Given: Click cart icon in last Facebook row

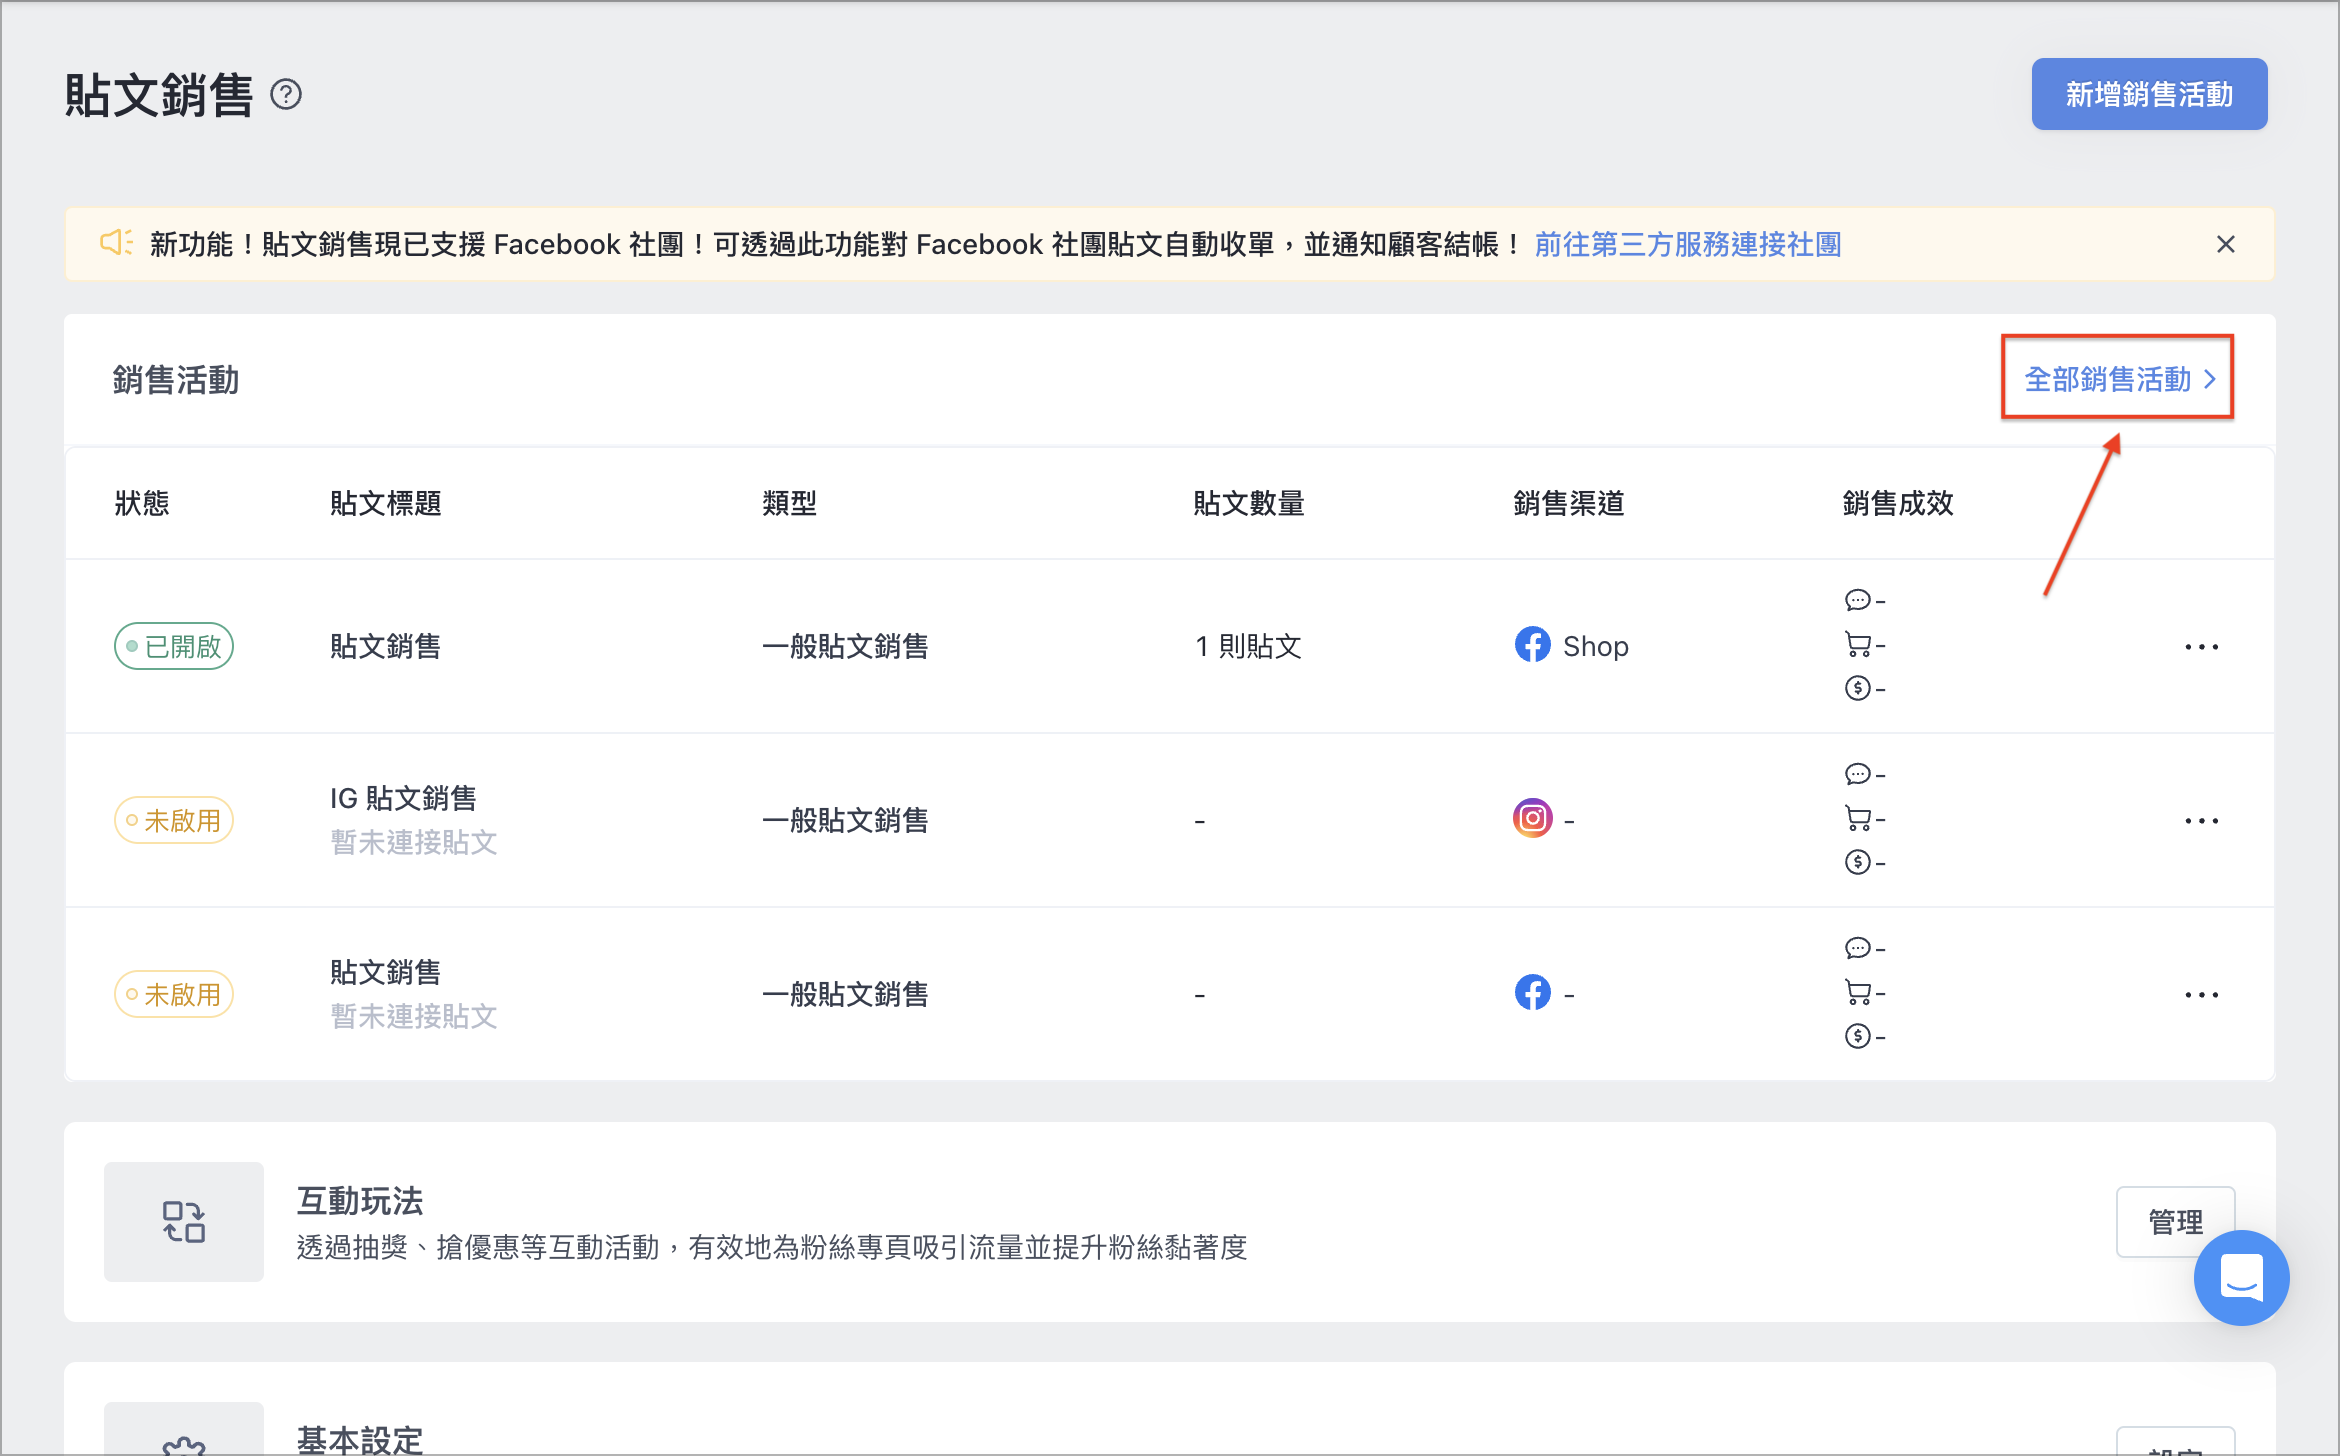Looking at the screenshot, I should pos(1857,993).
